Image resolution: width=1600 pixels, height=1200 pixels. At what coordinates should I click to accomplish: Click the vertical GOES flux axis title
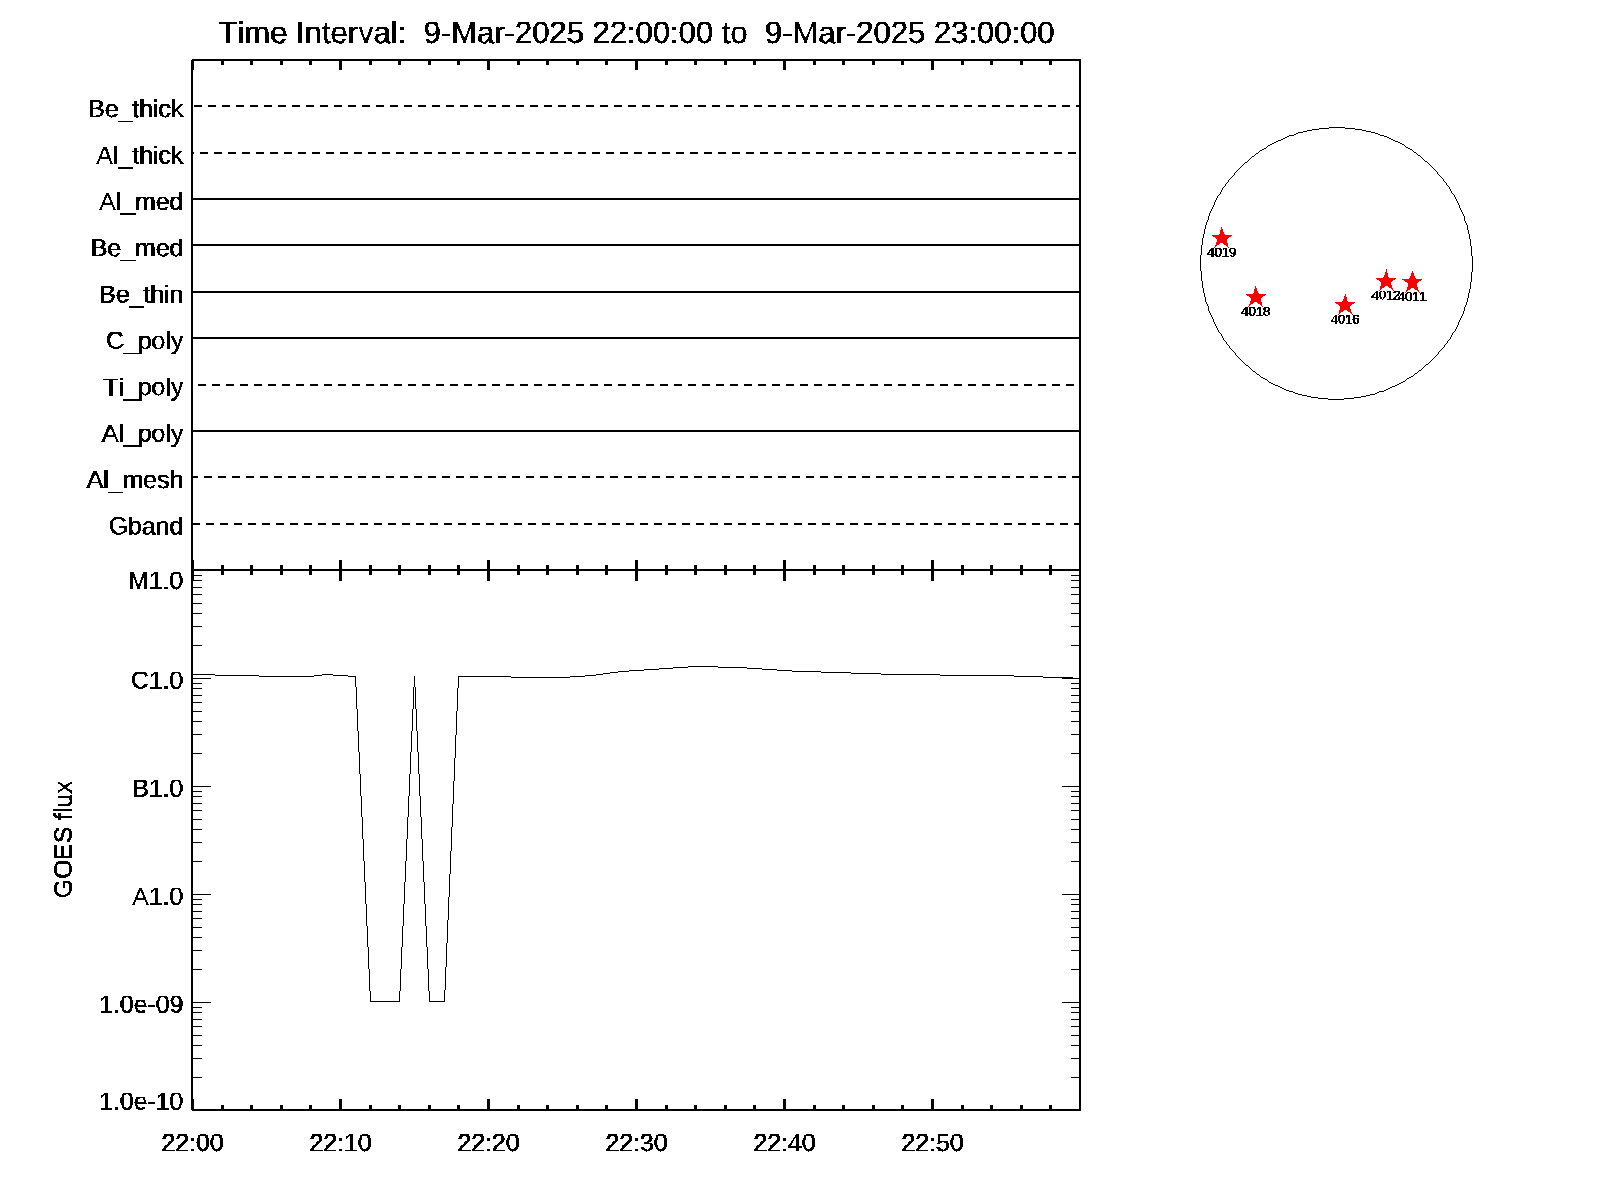click(x=63, y=839)
